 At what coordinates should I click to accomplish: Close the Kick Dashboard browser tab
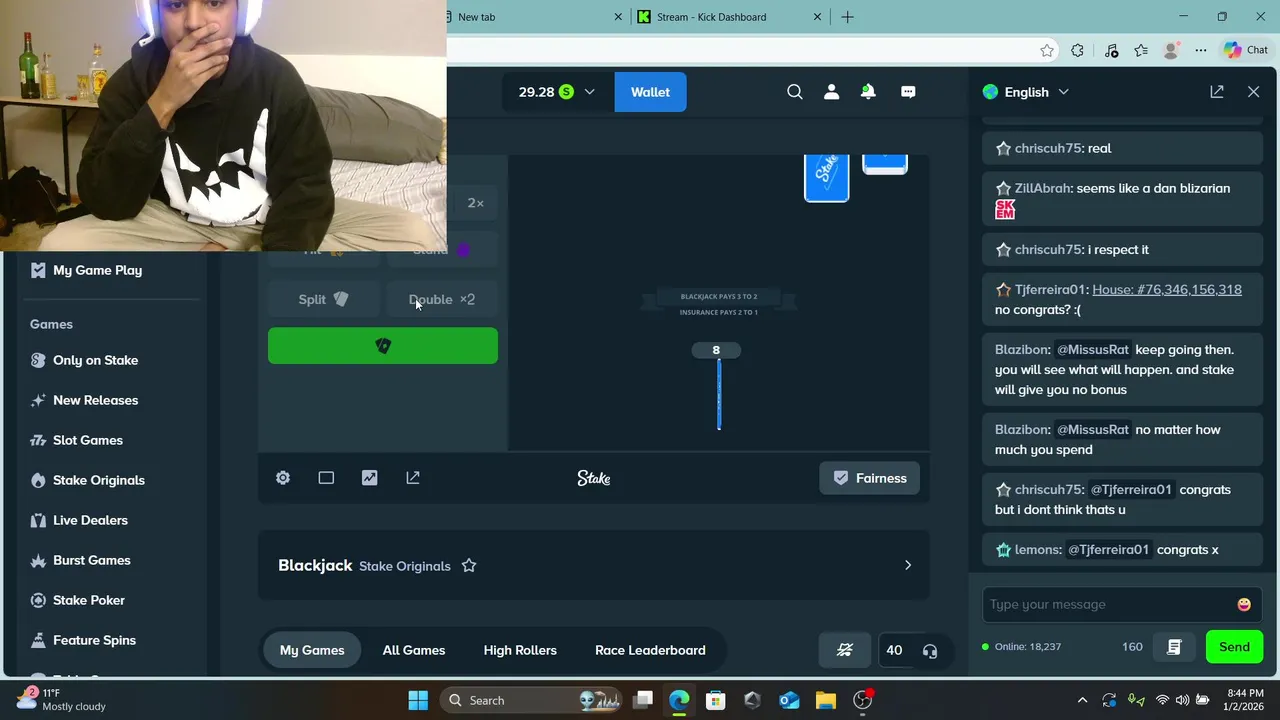817,17
